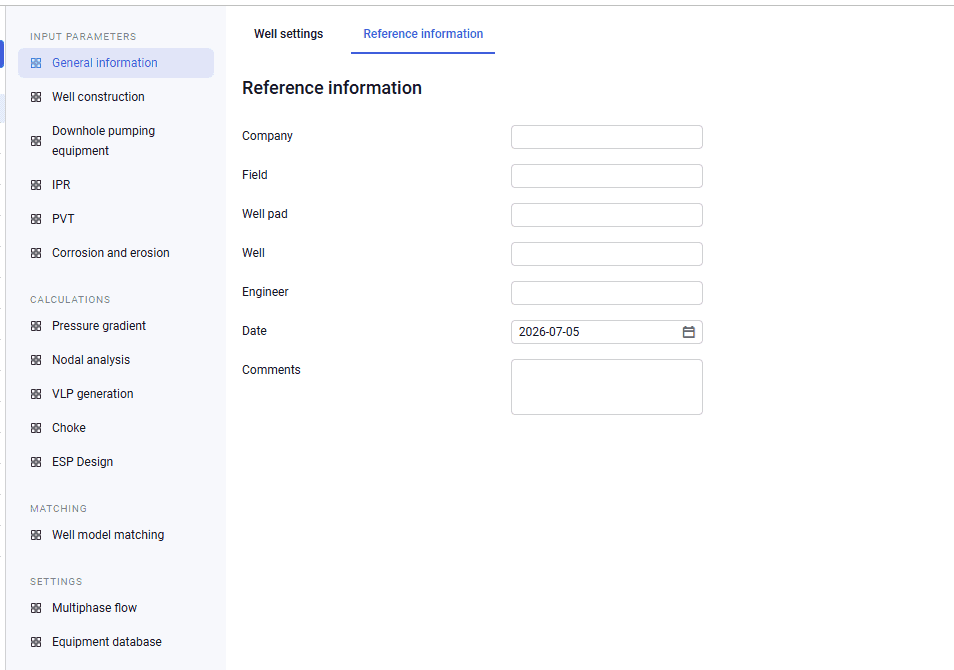The width and height of the screenshot is (954, 670).
Task: Open the Equipment database
Action: click(116, 643)
